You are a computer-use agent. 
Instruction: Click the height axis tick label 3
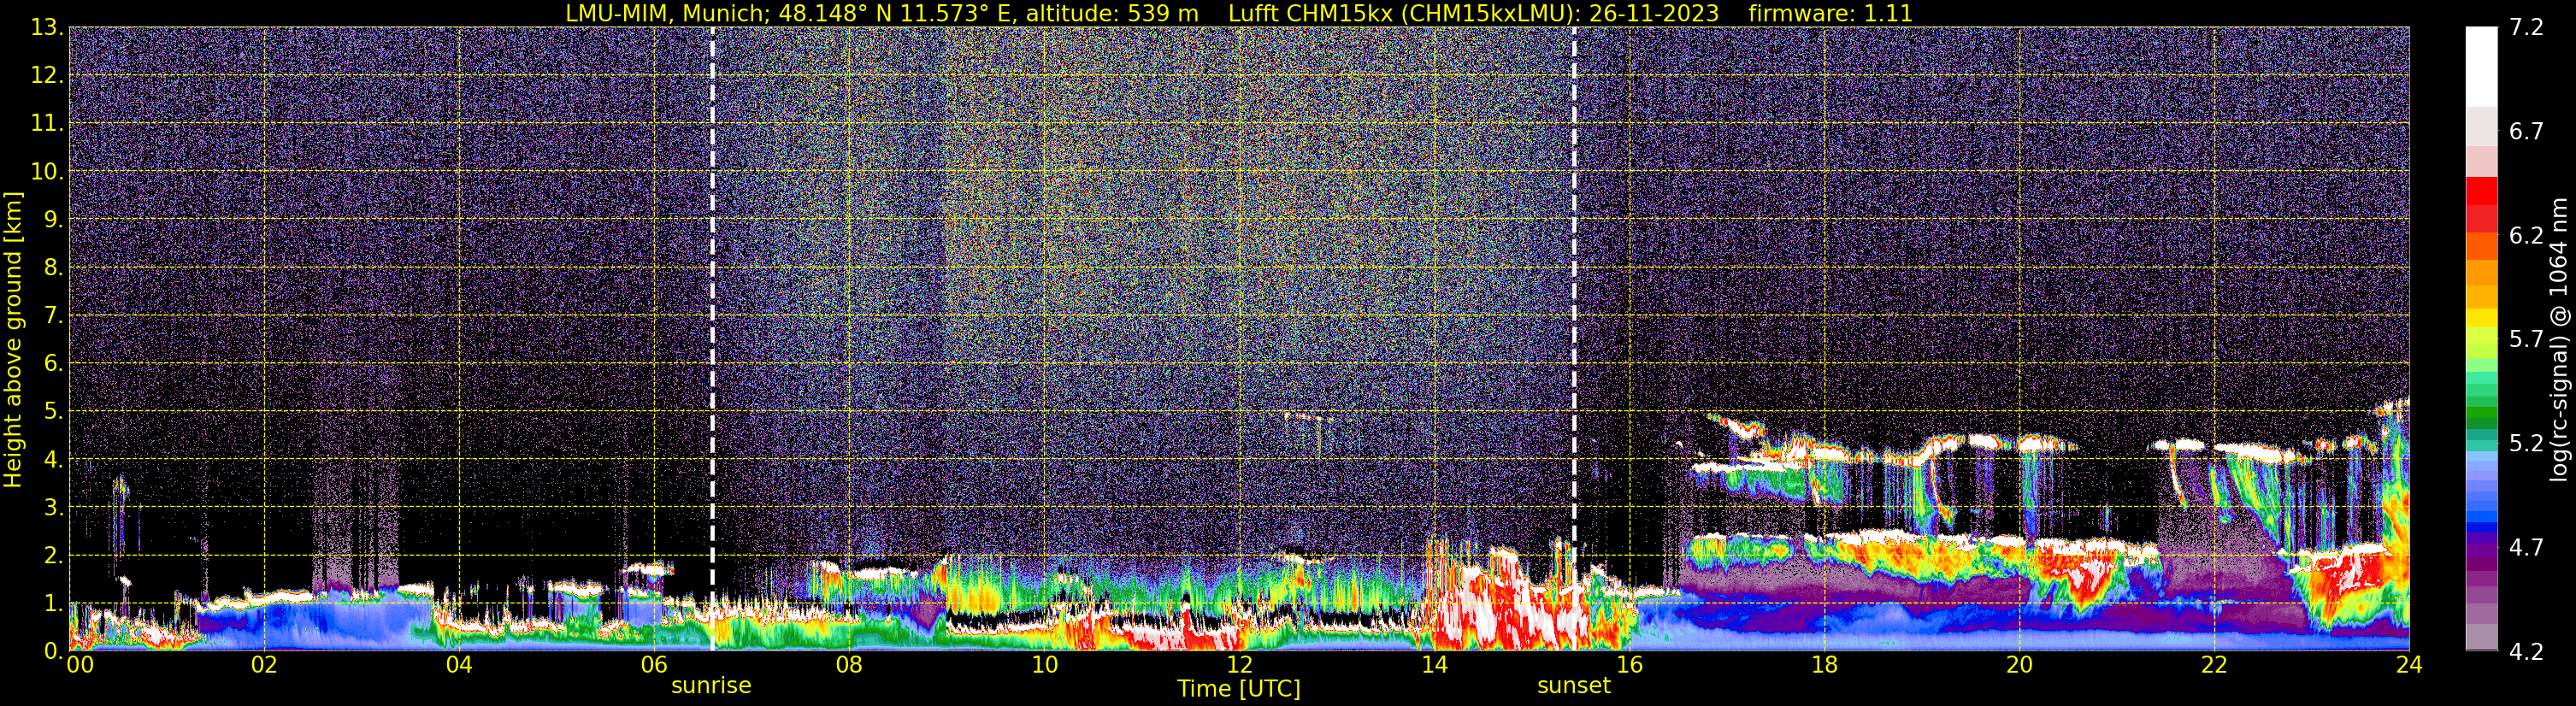pyautogui.click(x=52, y=507)
